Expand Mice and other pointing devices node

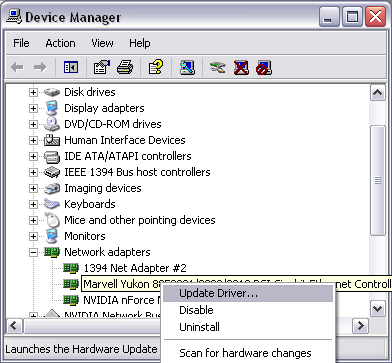pos(33,220)
